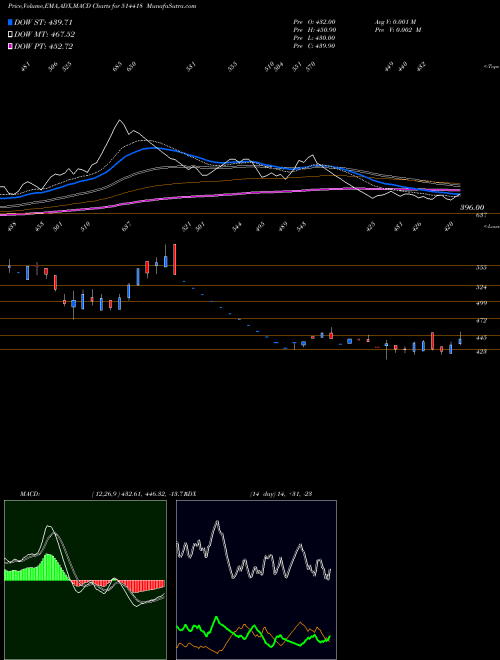The image size is (500, 660).
Task: Click the 472 price axis label
Action: 481,321
